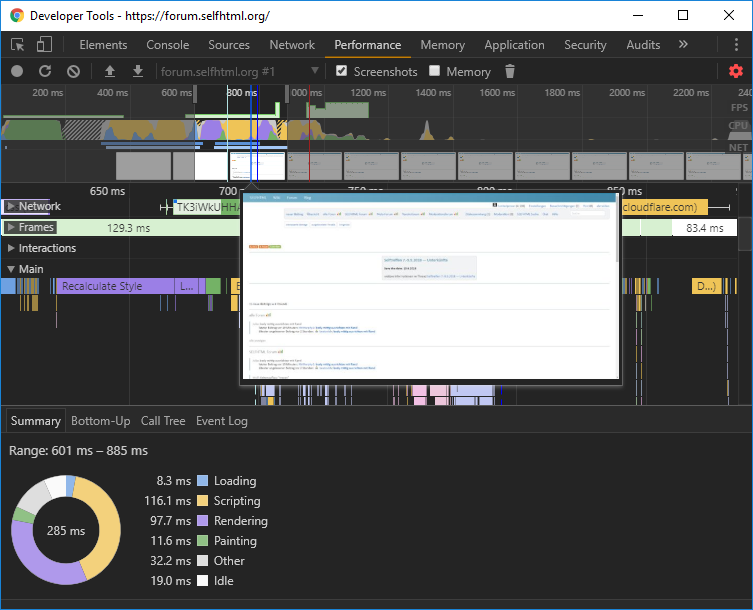
Task: Toggle the device toolbar icon
Action: pos(44,45)
